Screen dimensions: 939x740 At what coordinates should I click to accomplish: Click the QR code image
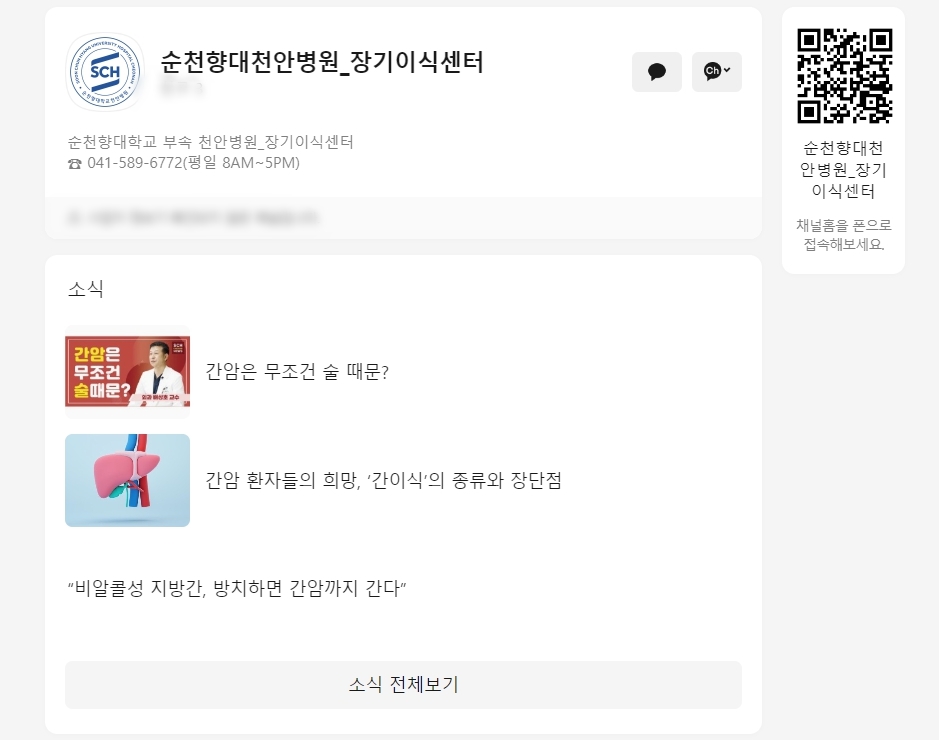(x=844, y=75)
